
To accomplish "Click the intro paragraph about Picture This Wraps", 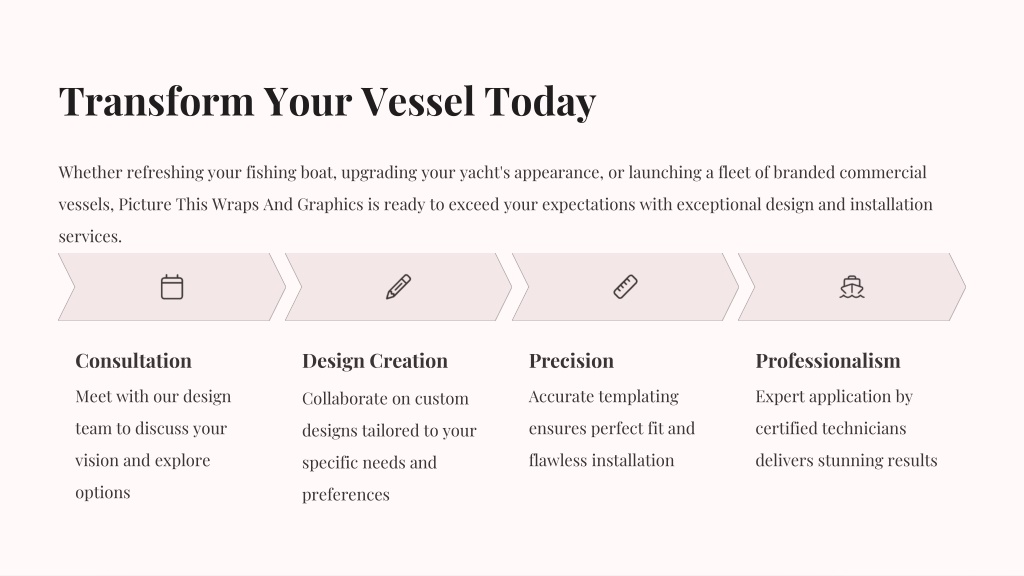I will pos(496,204).
